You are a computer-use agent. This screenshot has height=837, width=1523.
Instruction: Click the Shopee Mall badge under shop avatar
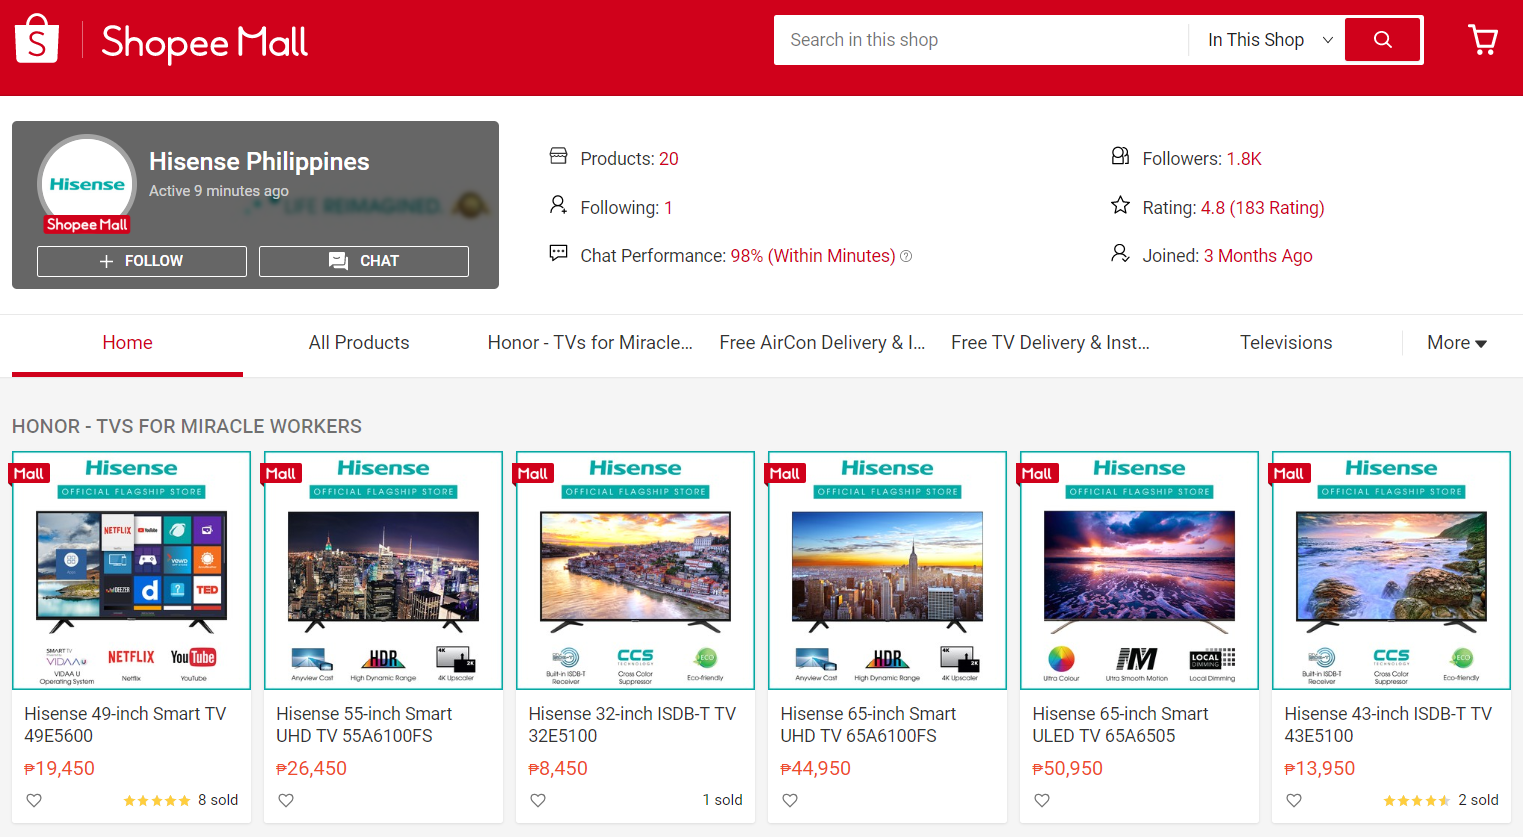pos(87,225)
